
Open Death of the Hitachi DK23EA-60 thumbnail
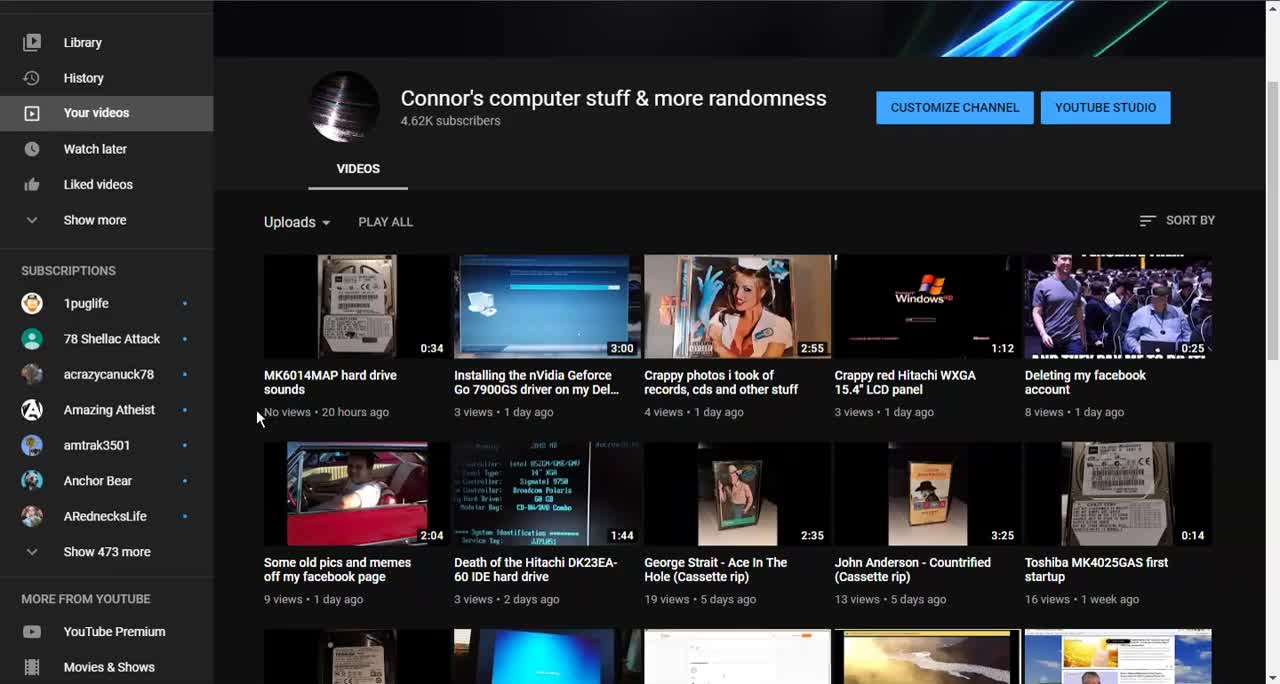click(x=547, y=493)
